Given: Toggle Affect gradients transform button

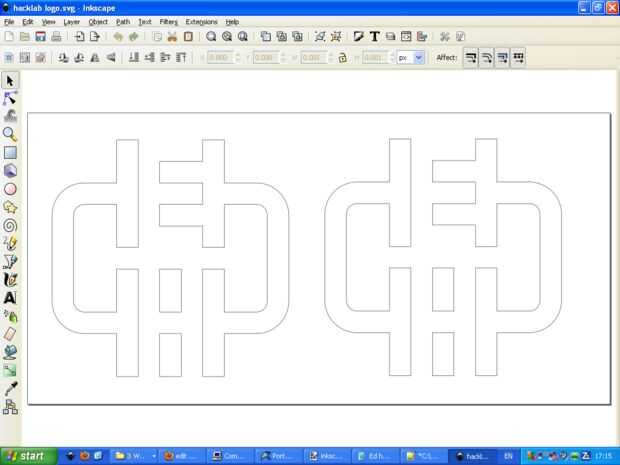Looking at the screenshot, I should [x=502, y=58].
